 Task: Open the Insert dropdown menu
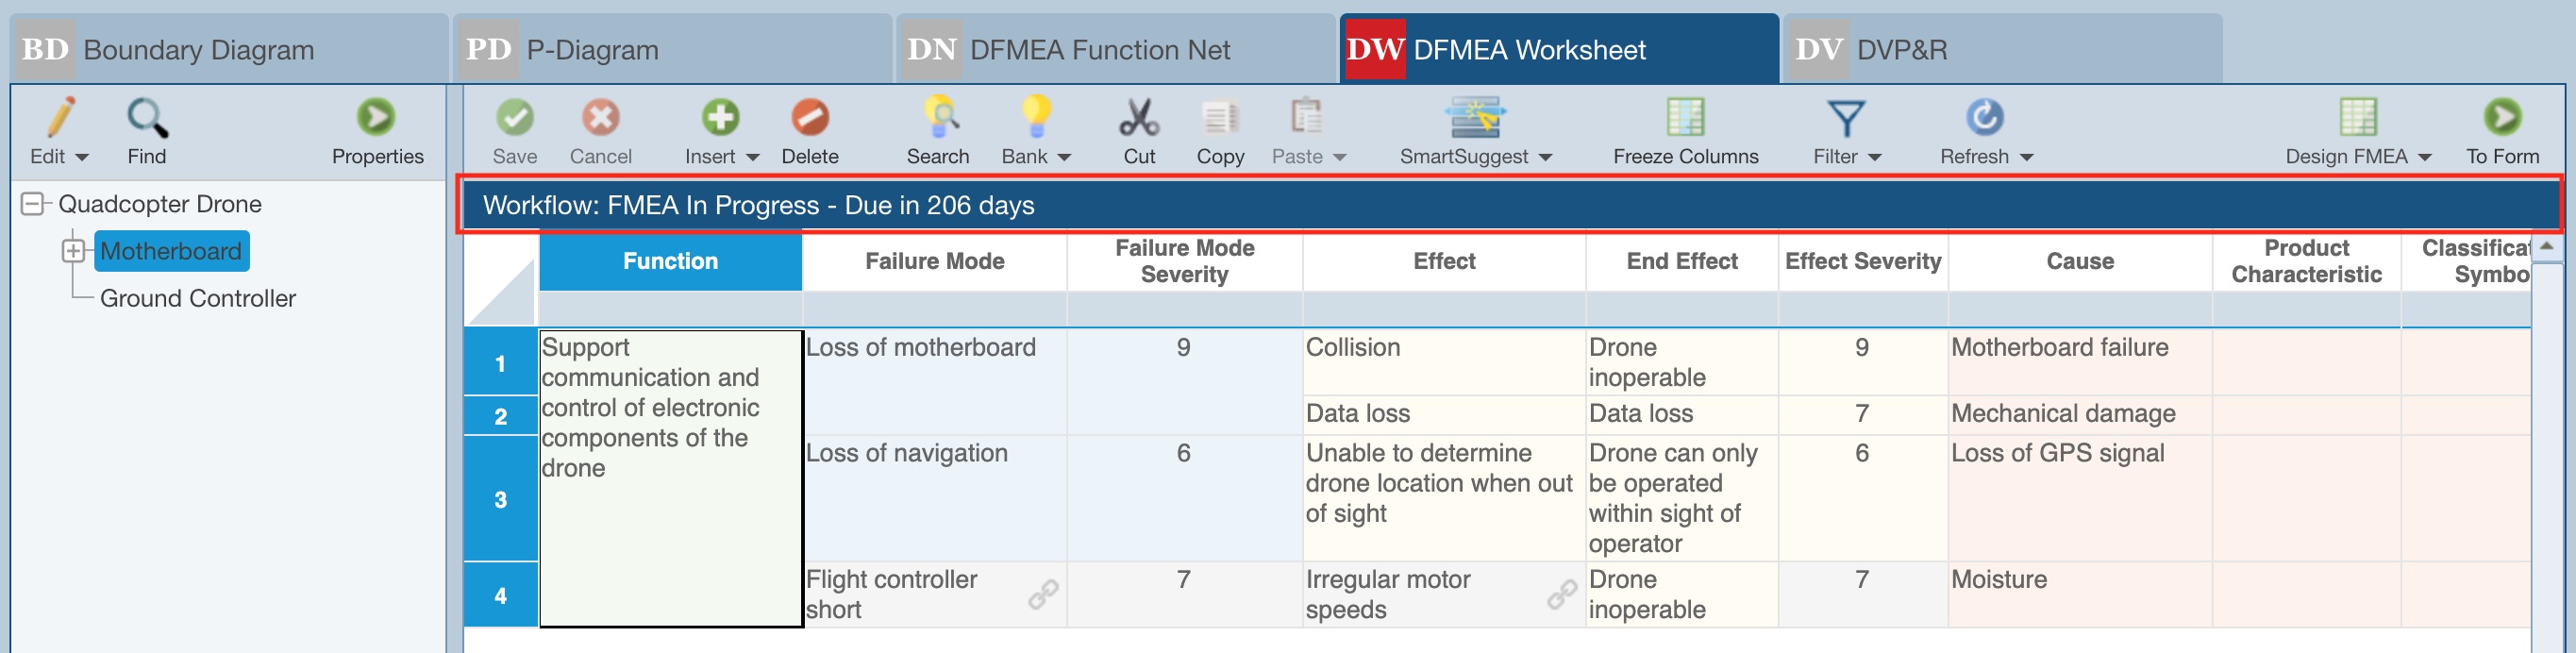(752, 157)
